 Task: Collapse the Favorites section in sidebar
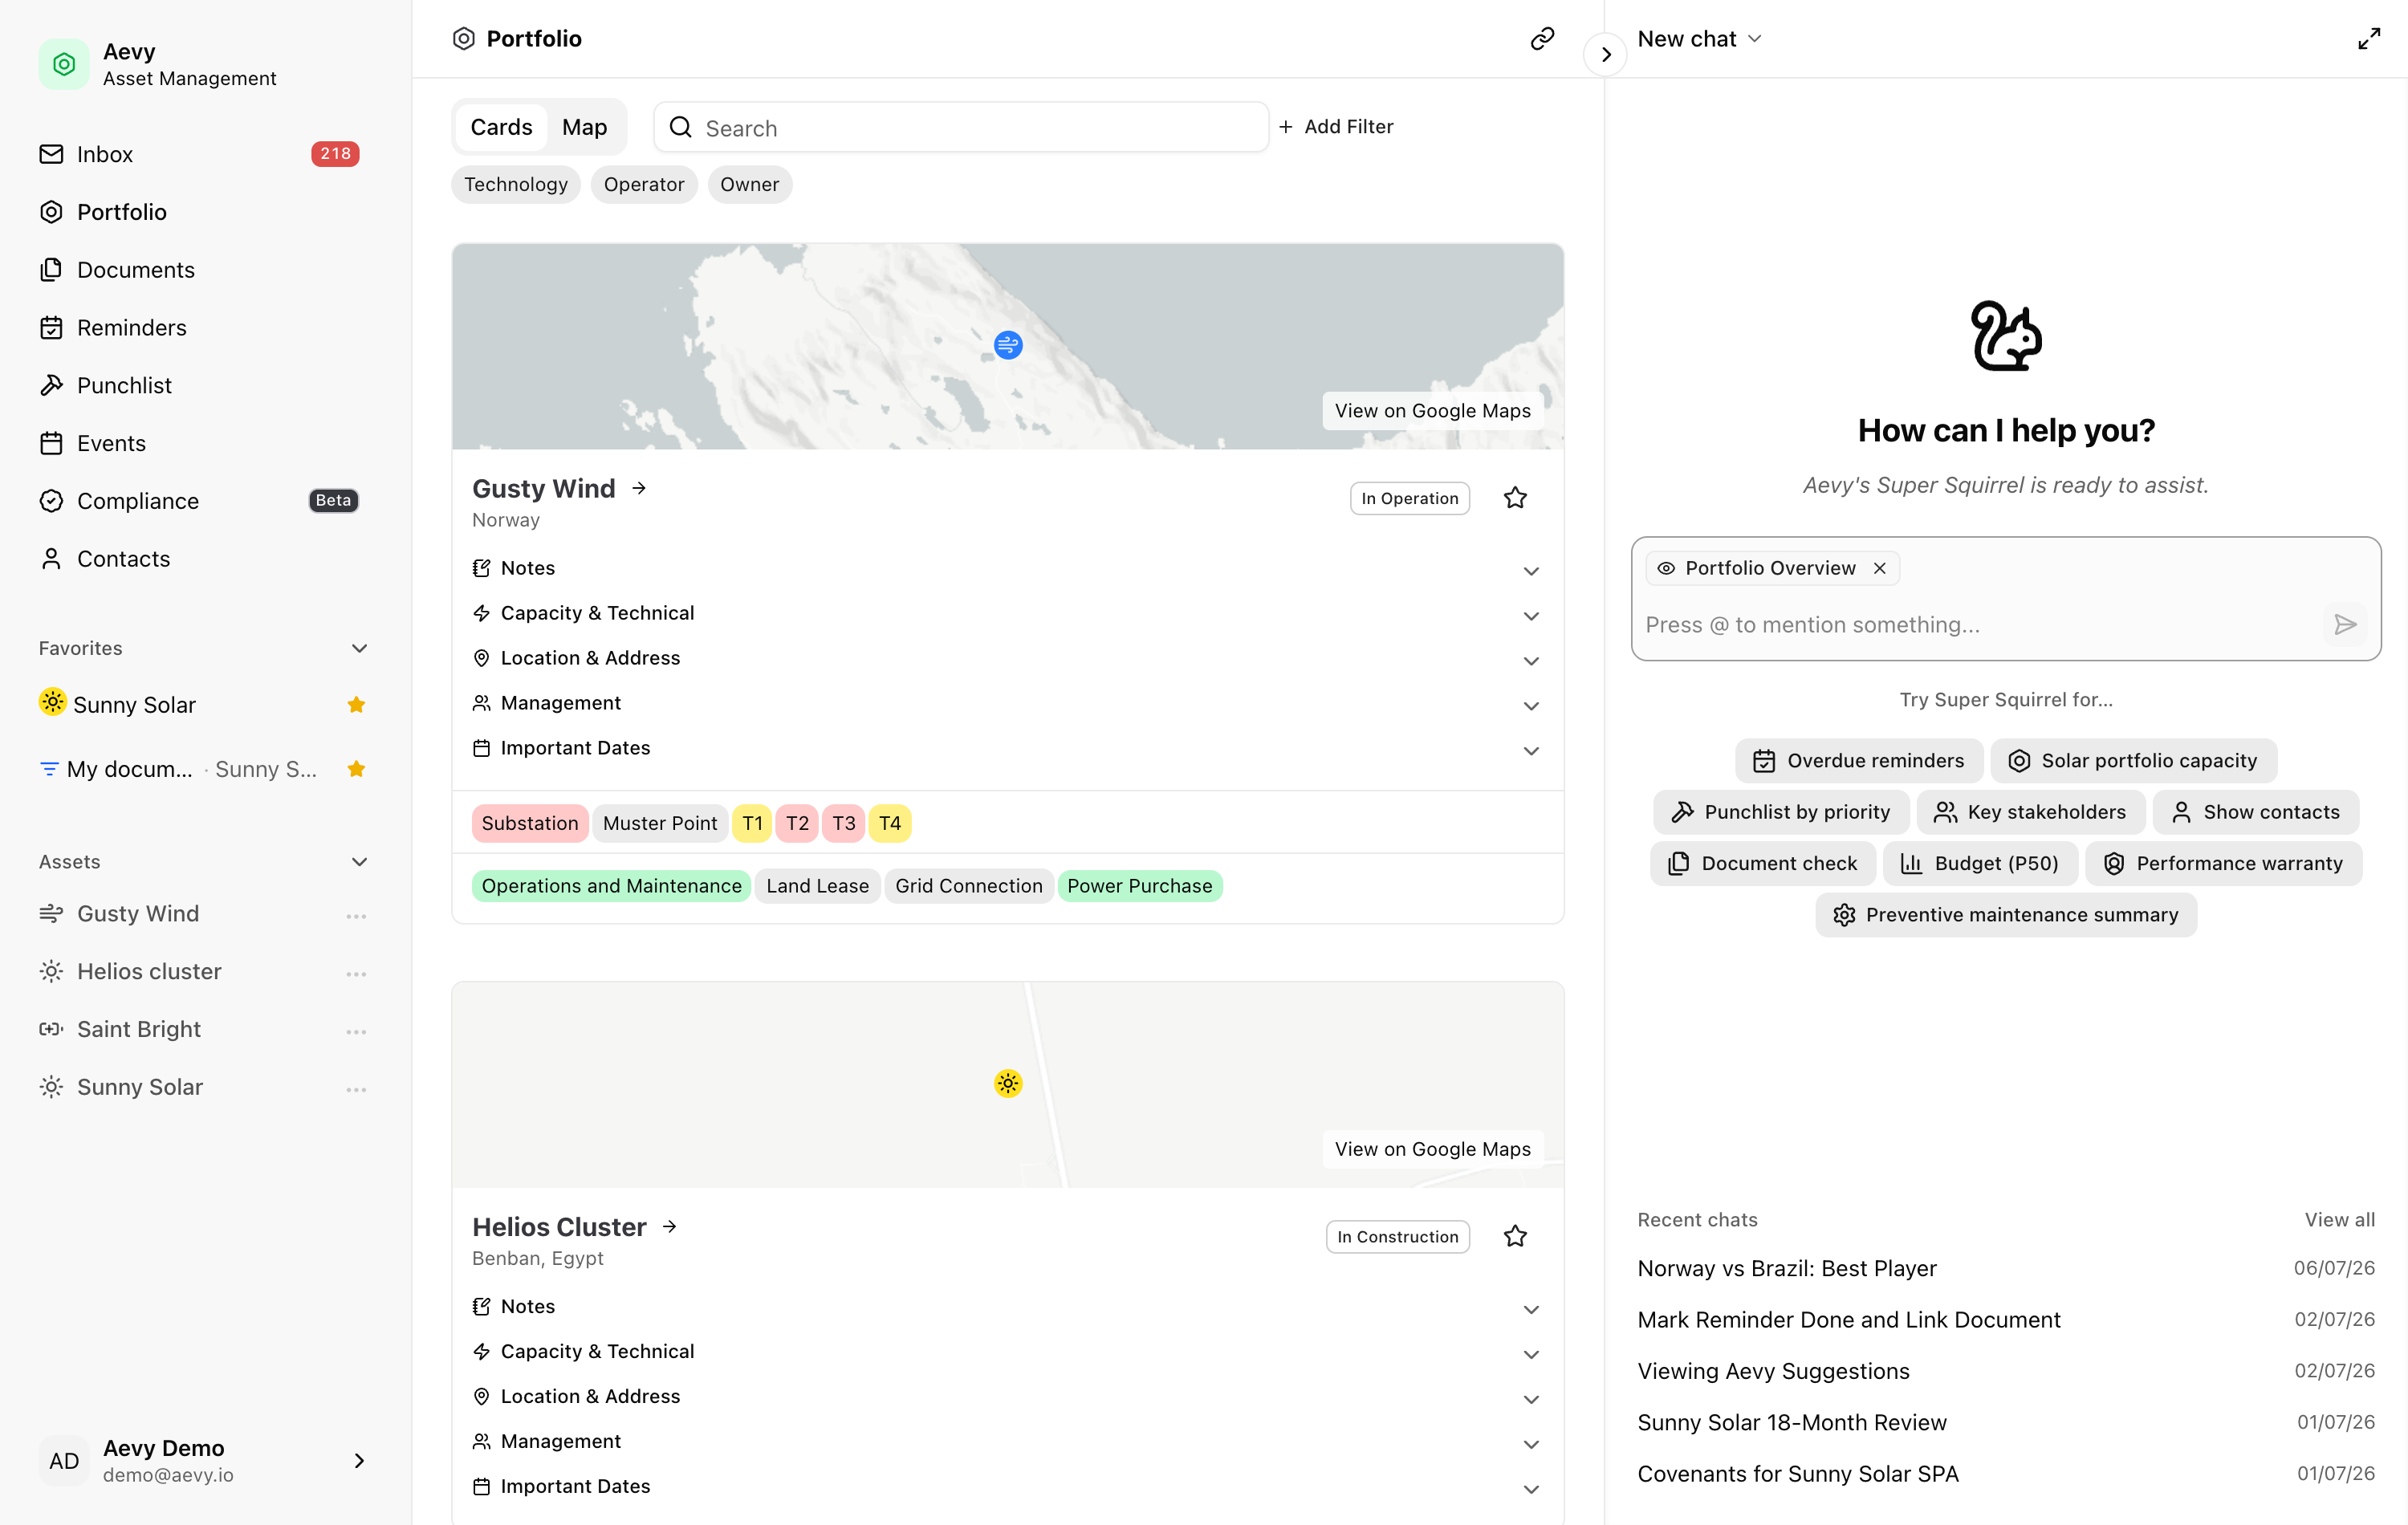point(359,648)
